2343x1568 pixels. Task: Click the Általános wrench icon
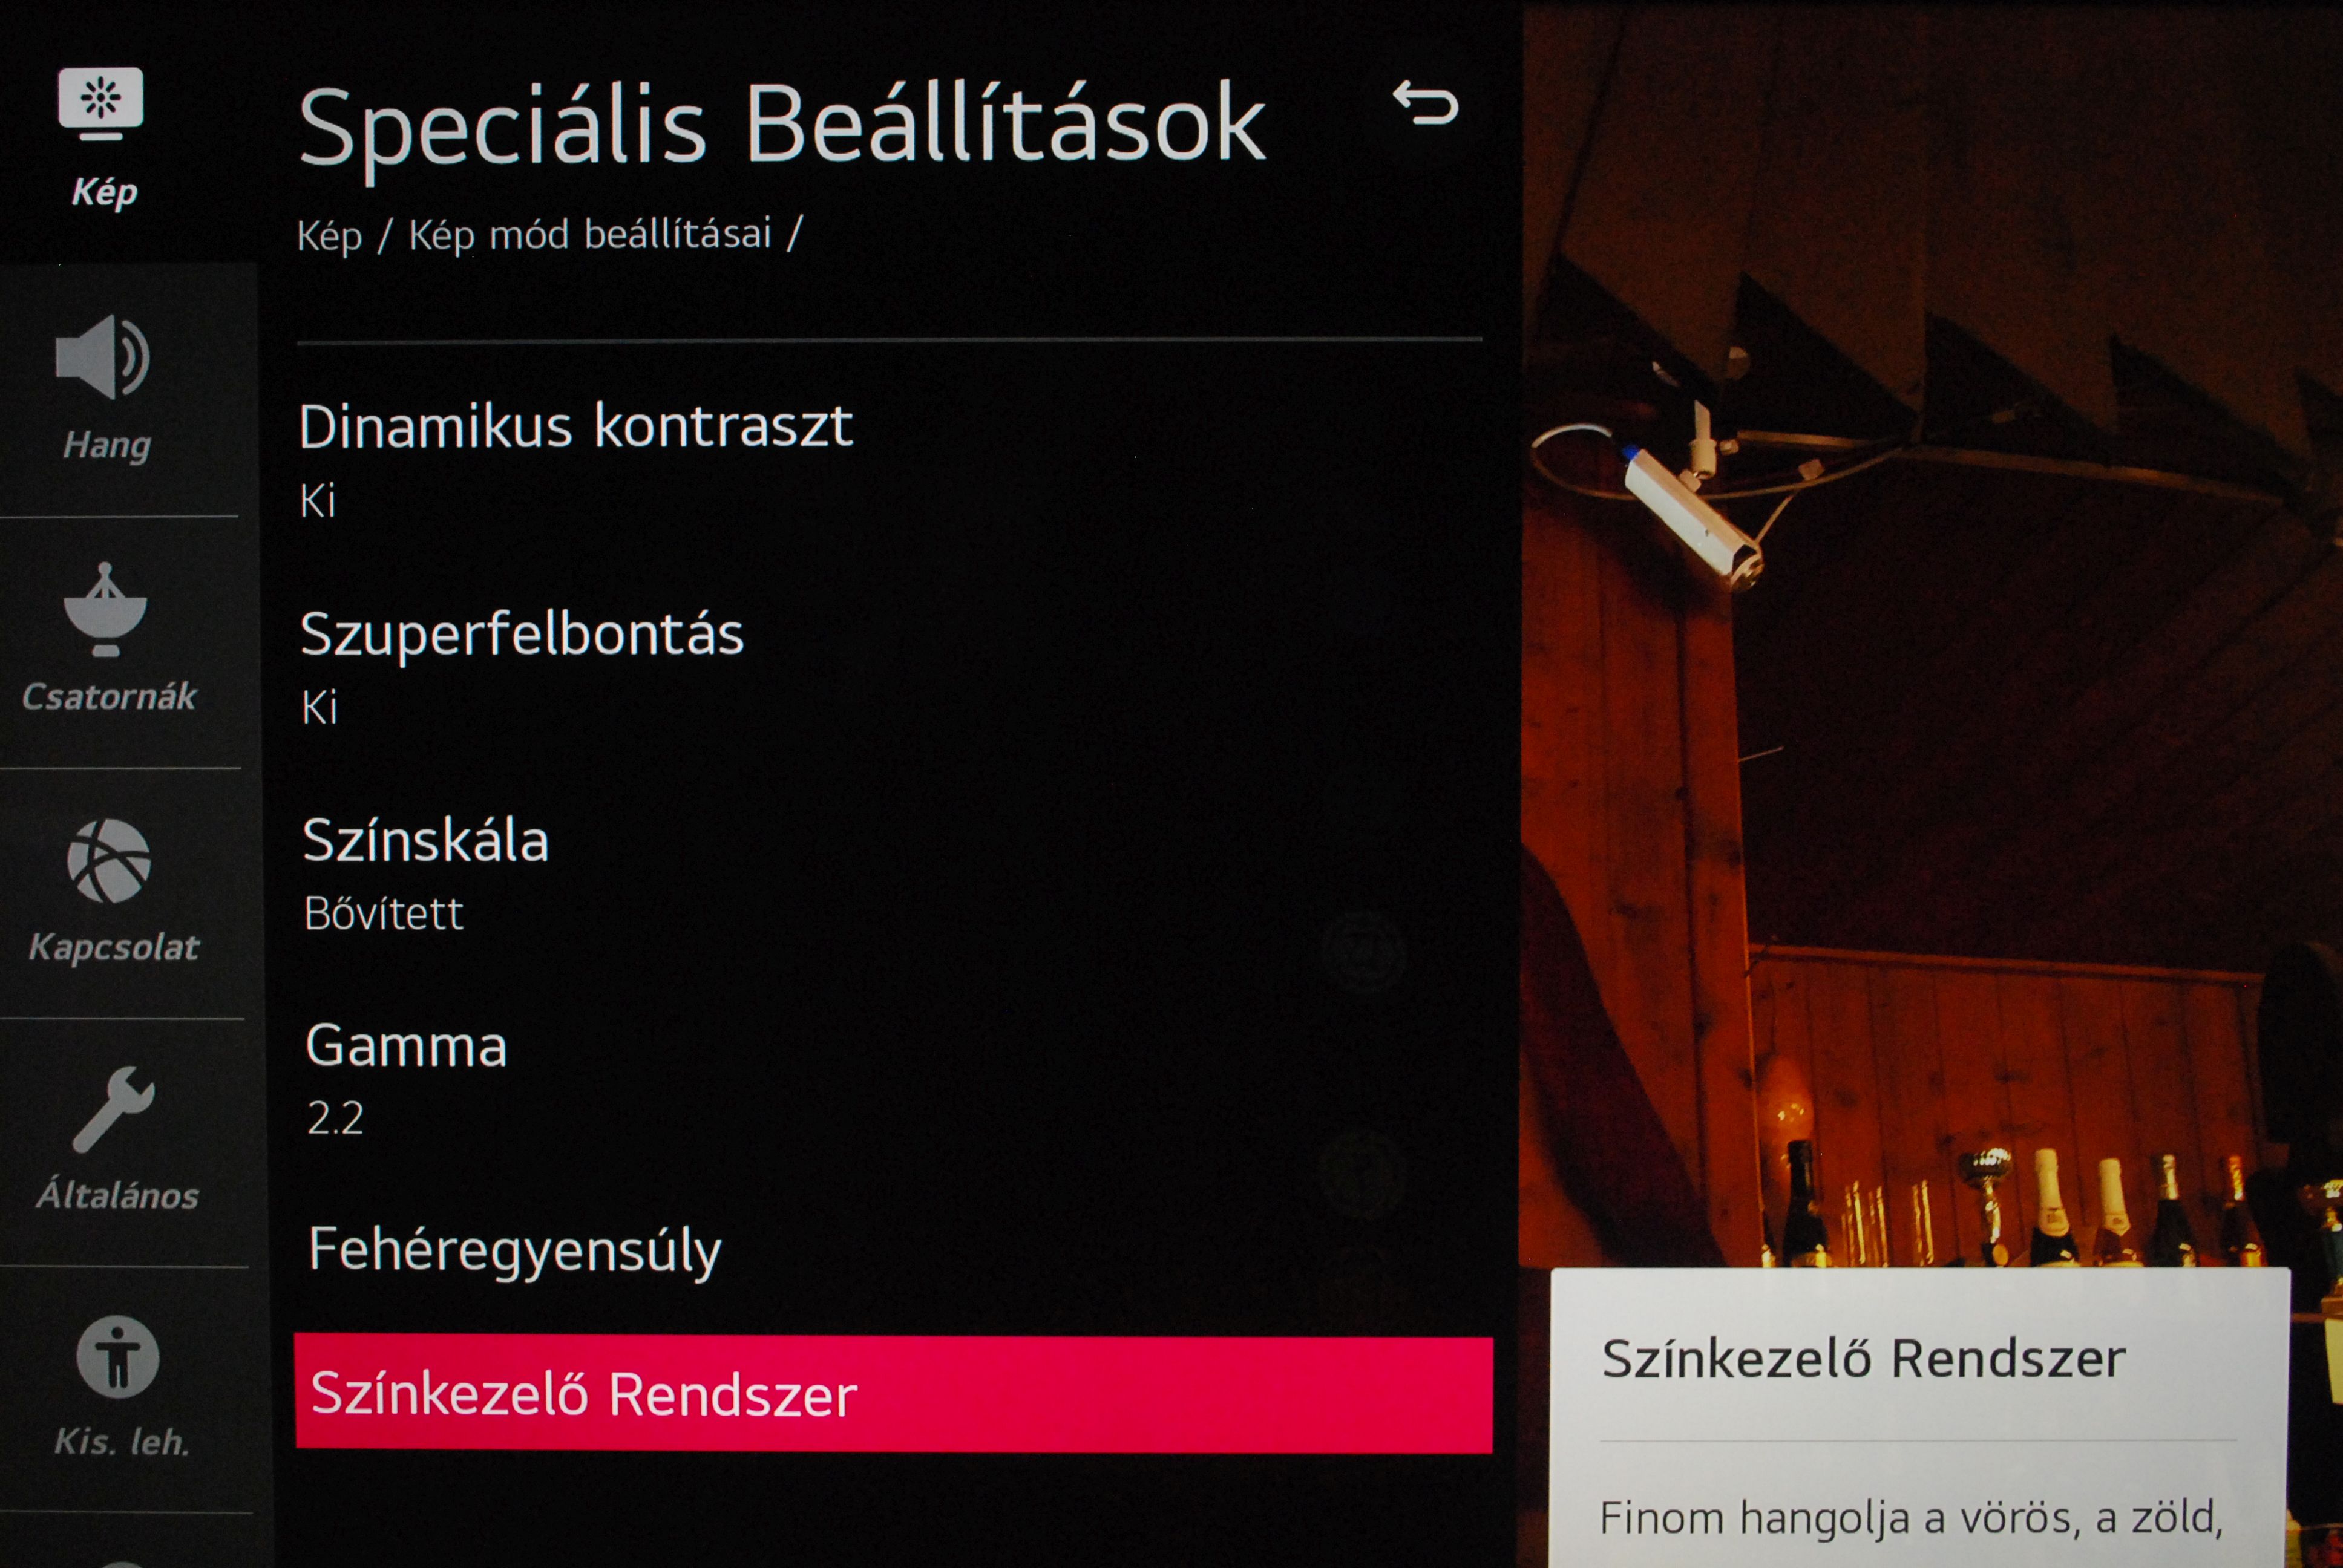pos(113,1109)
